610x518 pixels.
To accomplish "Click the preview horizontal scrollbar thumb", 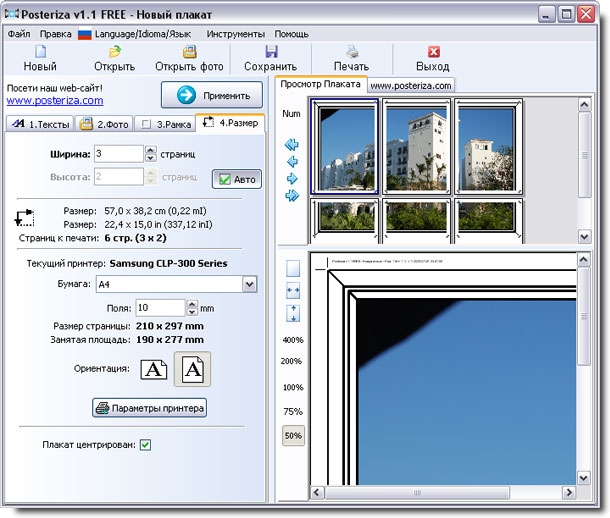I will [417, 493].
